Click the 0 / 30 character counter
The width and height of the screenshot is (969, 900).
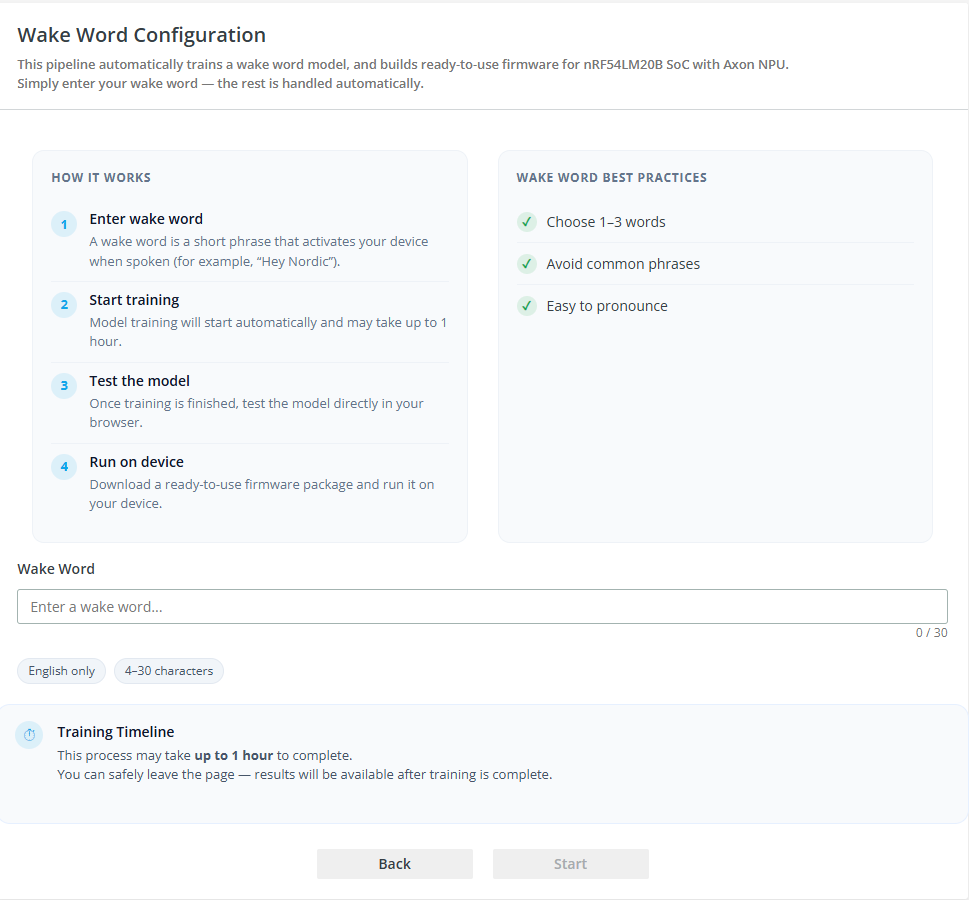tap(931, 633)
